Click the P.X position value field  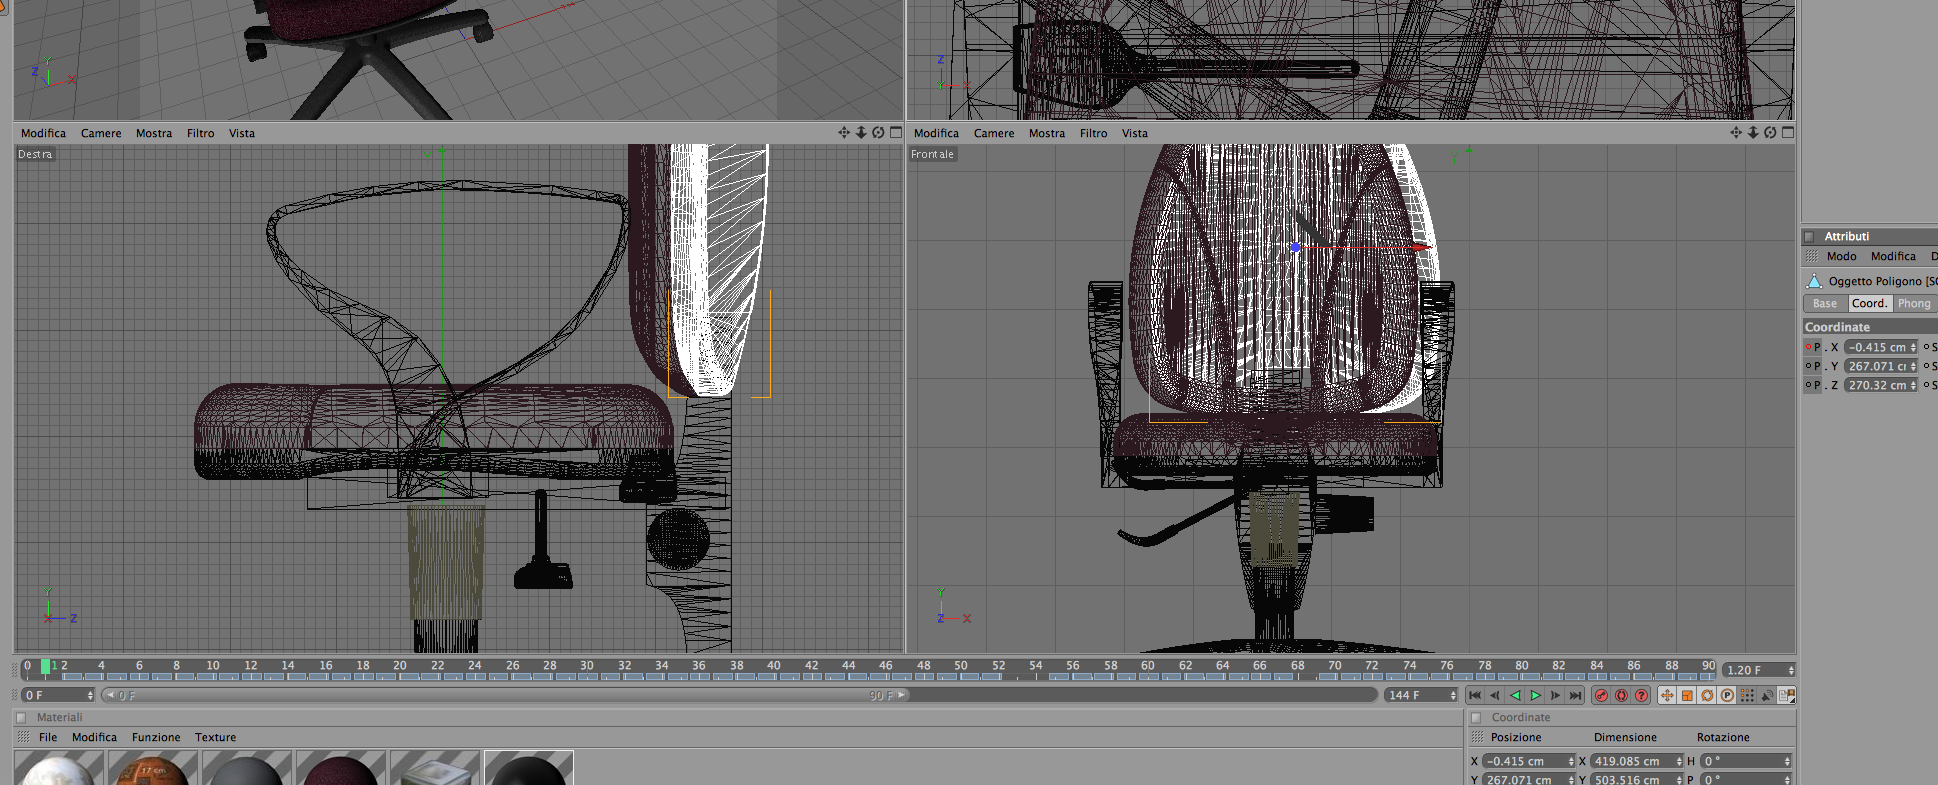(1881, 347)
